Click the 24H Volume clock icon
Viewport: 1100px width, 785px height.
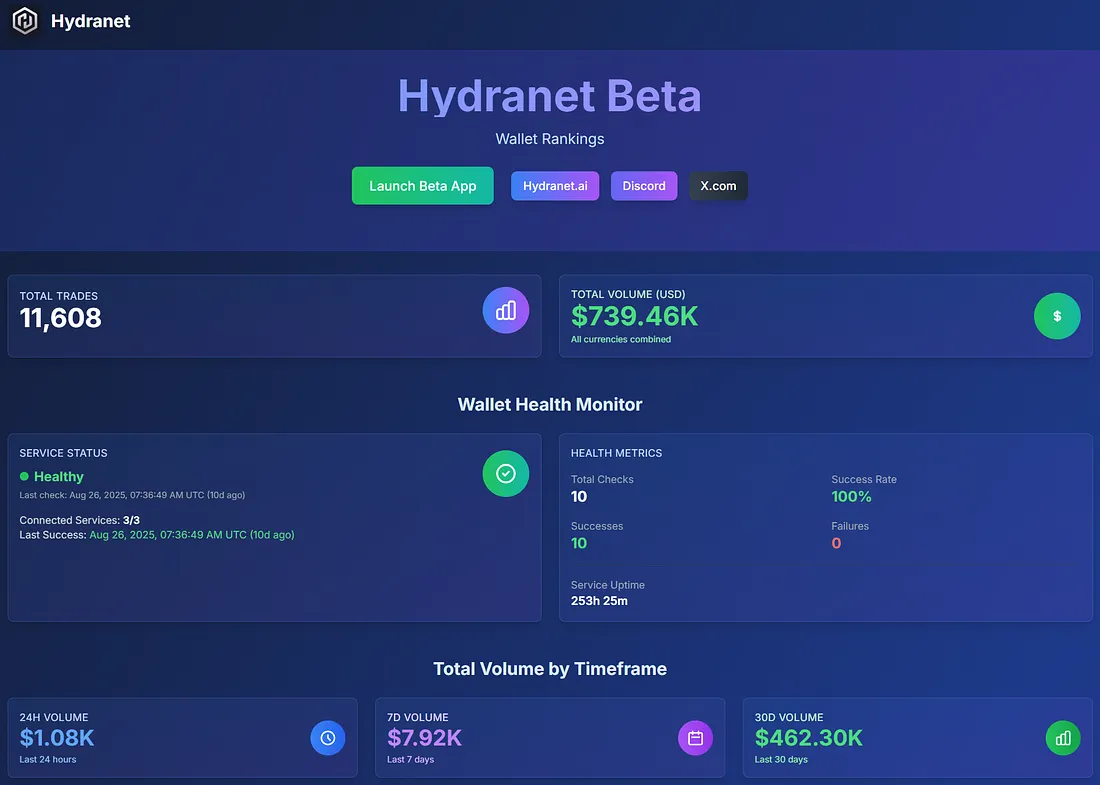point(328,738)
